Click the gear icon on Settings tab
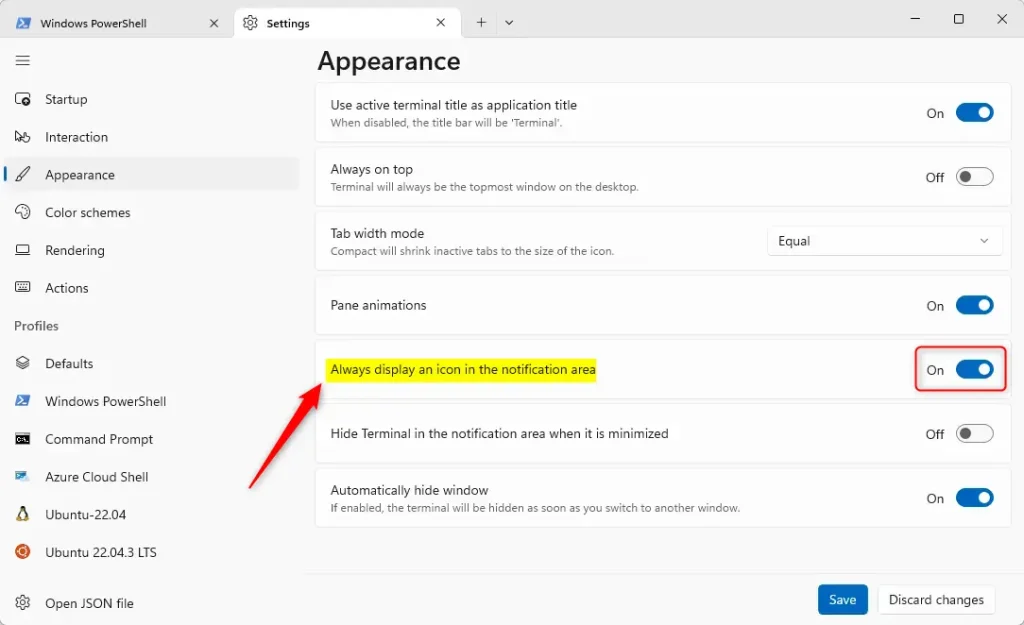1024x625 pixels. pos(250,23)
